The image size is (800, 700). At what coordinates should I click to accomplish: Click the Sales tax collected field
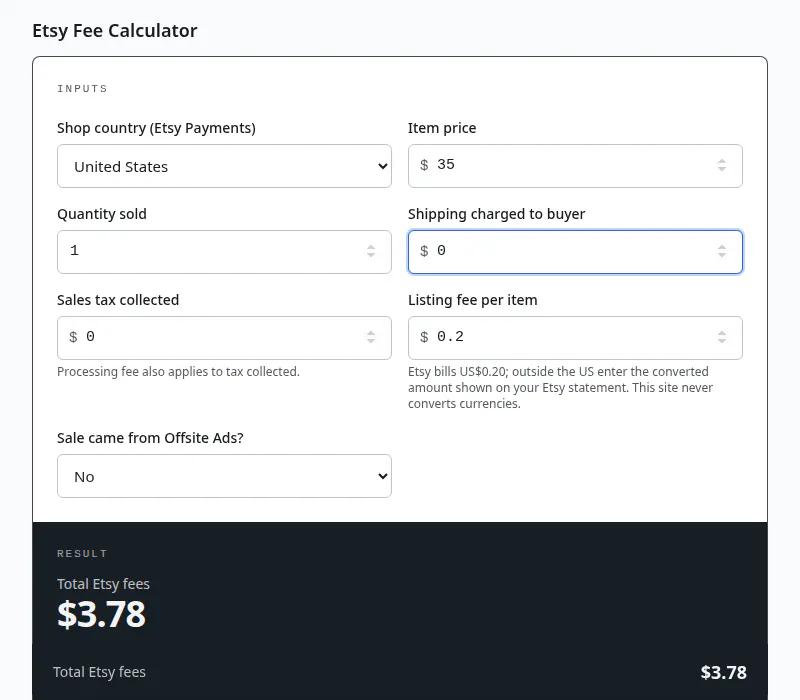(224, 338)
